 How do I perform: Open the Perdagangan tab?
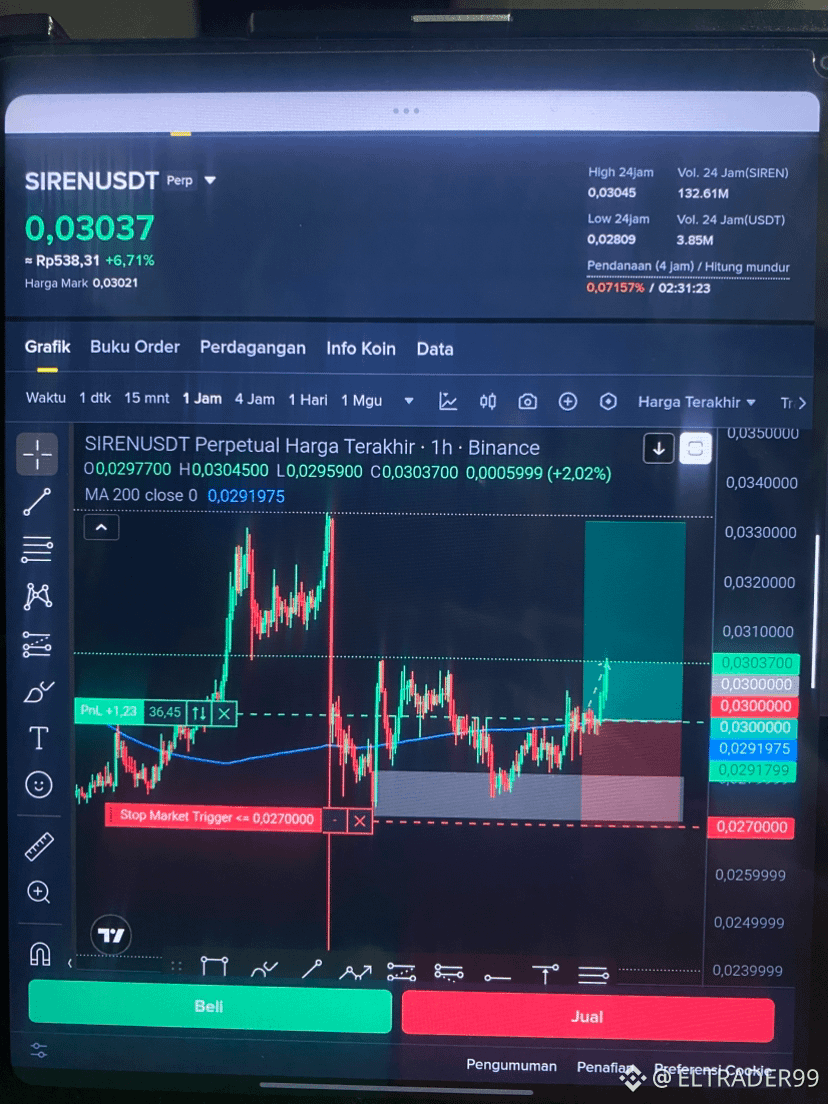tap(253, 348)
